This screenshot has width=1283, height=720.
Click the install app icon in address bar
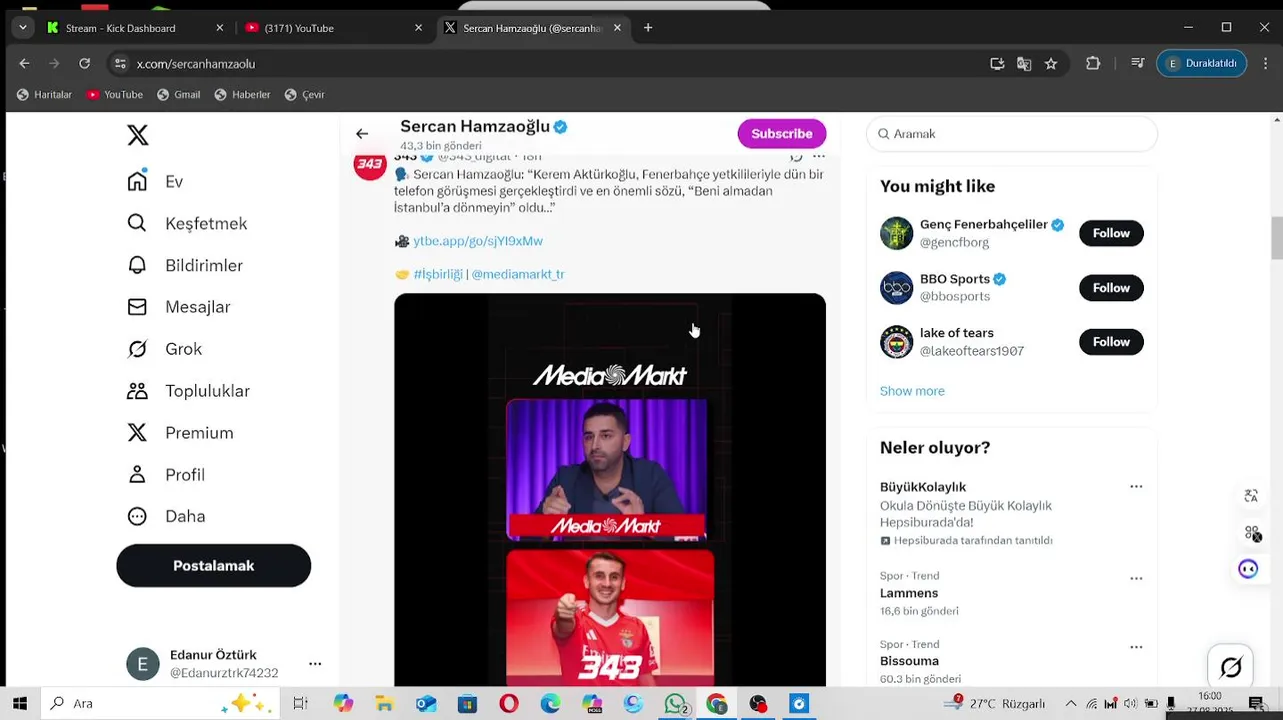(x=997, y=64)
